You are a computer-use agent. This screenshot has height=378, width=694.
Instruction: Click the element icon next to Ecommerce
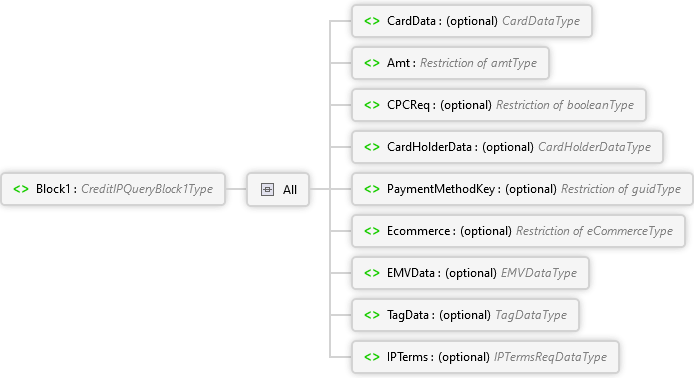click(x=372, y=231)
